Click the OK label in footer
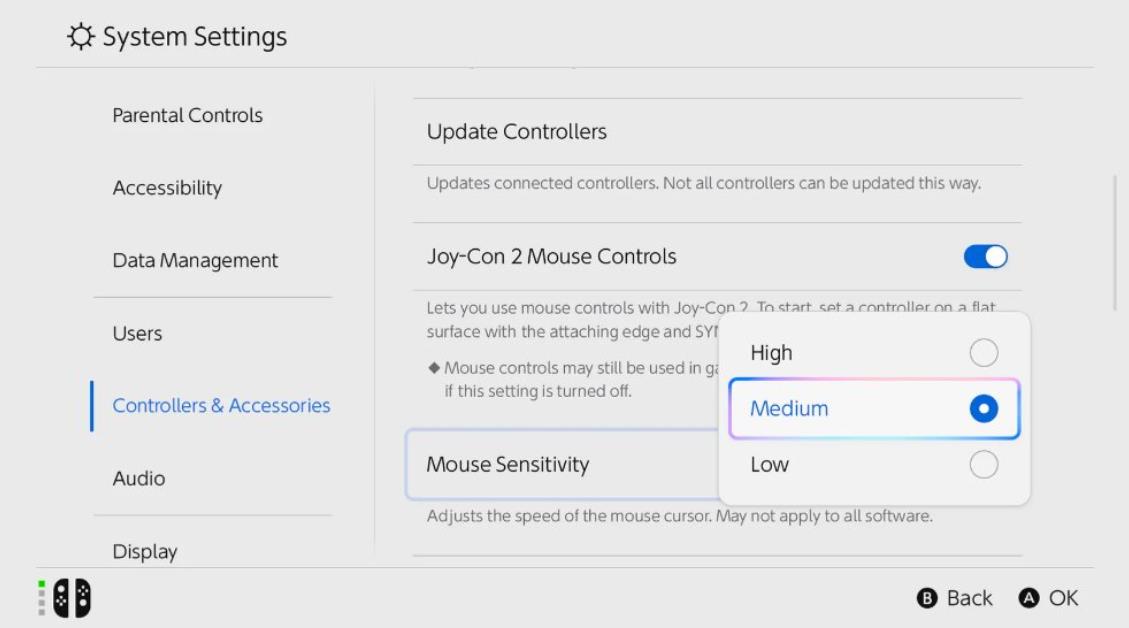The image size is (1129, 628). point(1062,598)
